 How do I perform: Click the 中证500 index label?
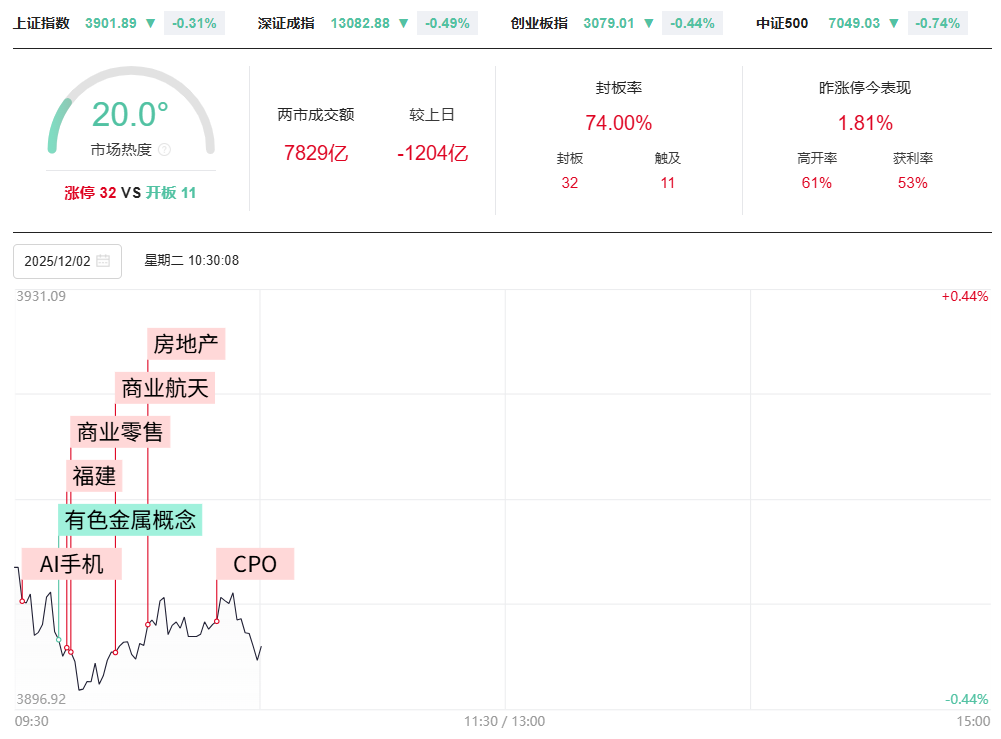pos(782,23)
